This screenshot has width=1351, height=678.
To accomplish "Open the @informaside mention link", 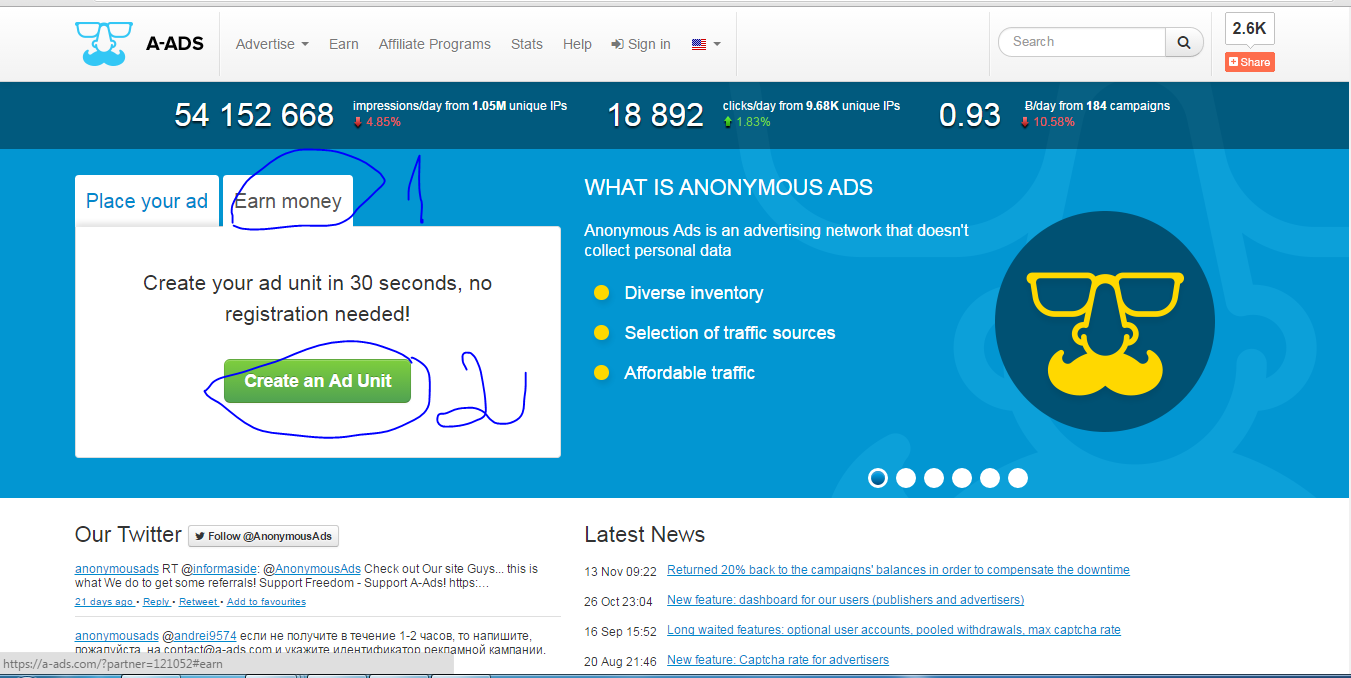I will click(224, 569).
